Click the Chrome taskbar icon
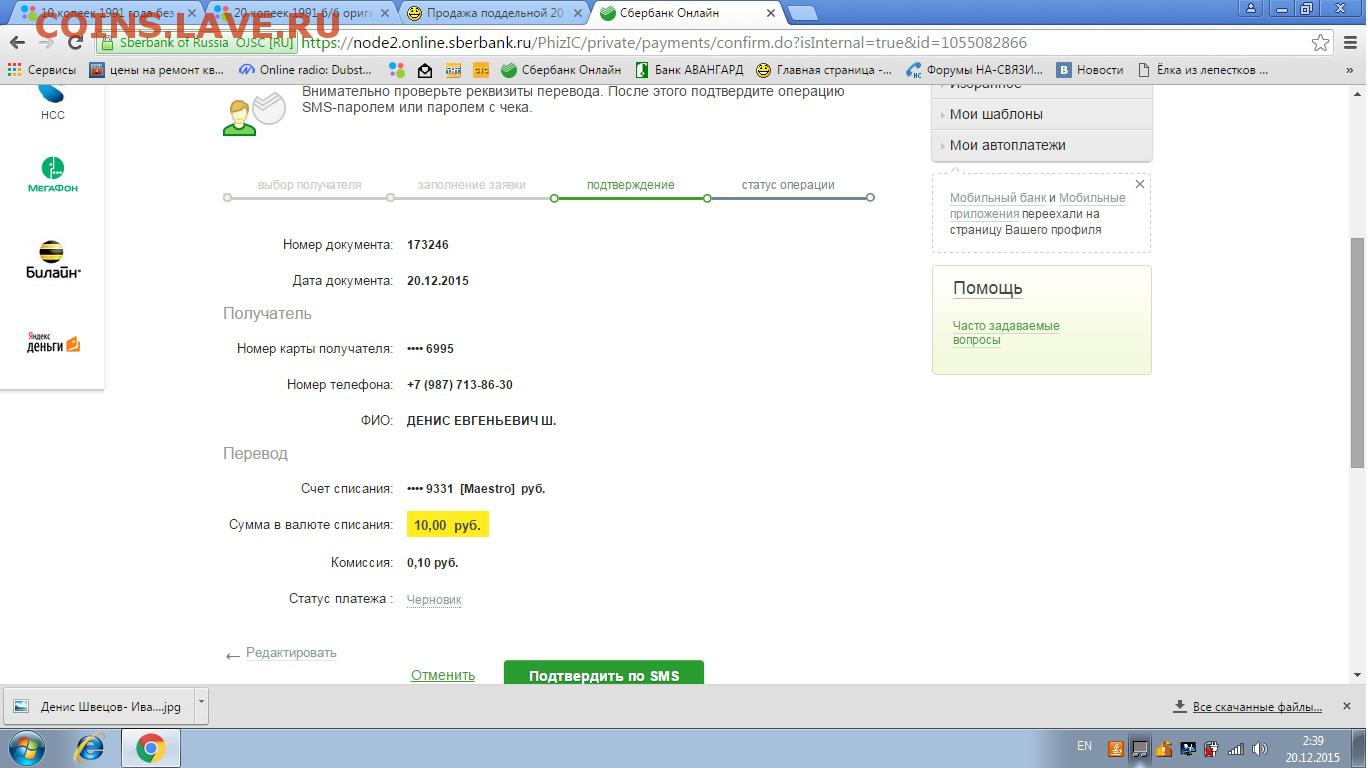 pyautogui.click(x=151, y=749)
